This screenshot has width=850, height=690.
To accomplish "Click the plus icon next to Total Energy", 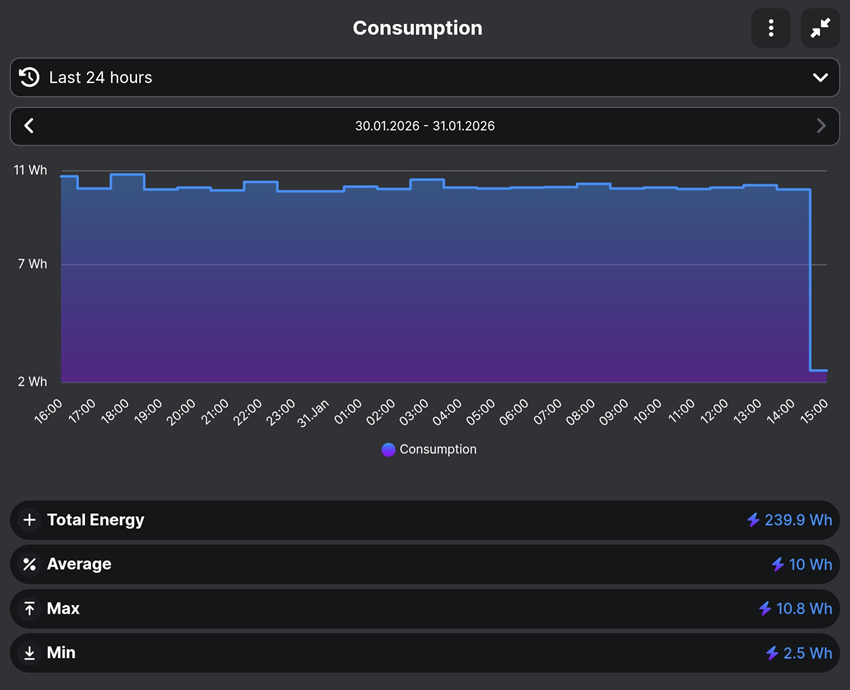I will tap(30, 520).
